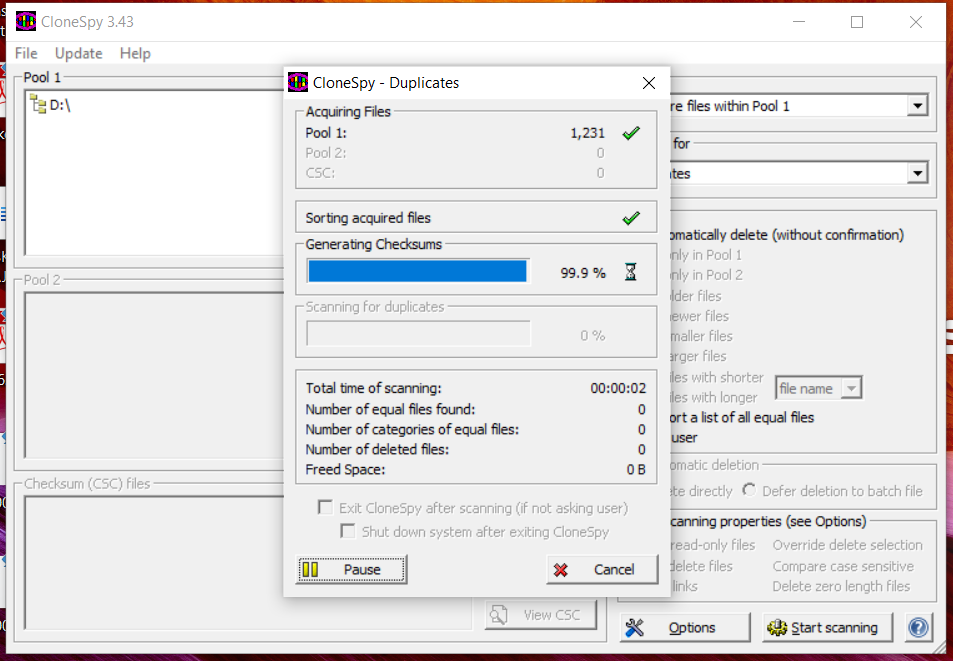The image size is (953, 661).
Task: Click 'Number of categories of equal files:' label
Action: click(x=412, y=429)
